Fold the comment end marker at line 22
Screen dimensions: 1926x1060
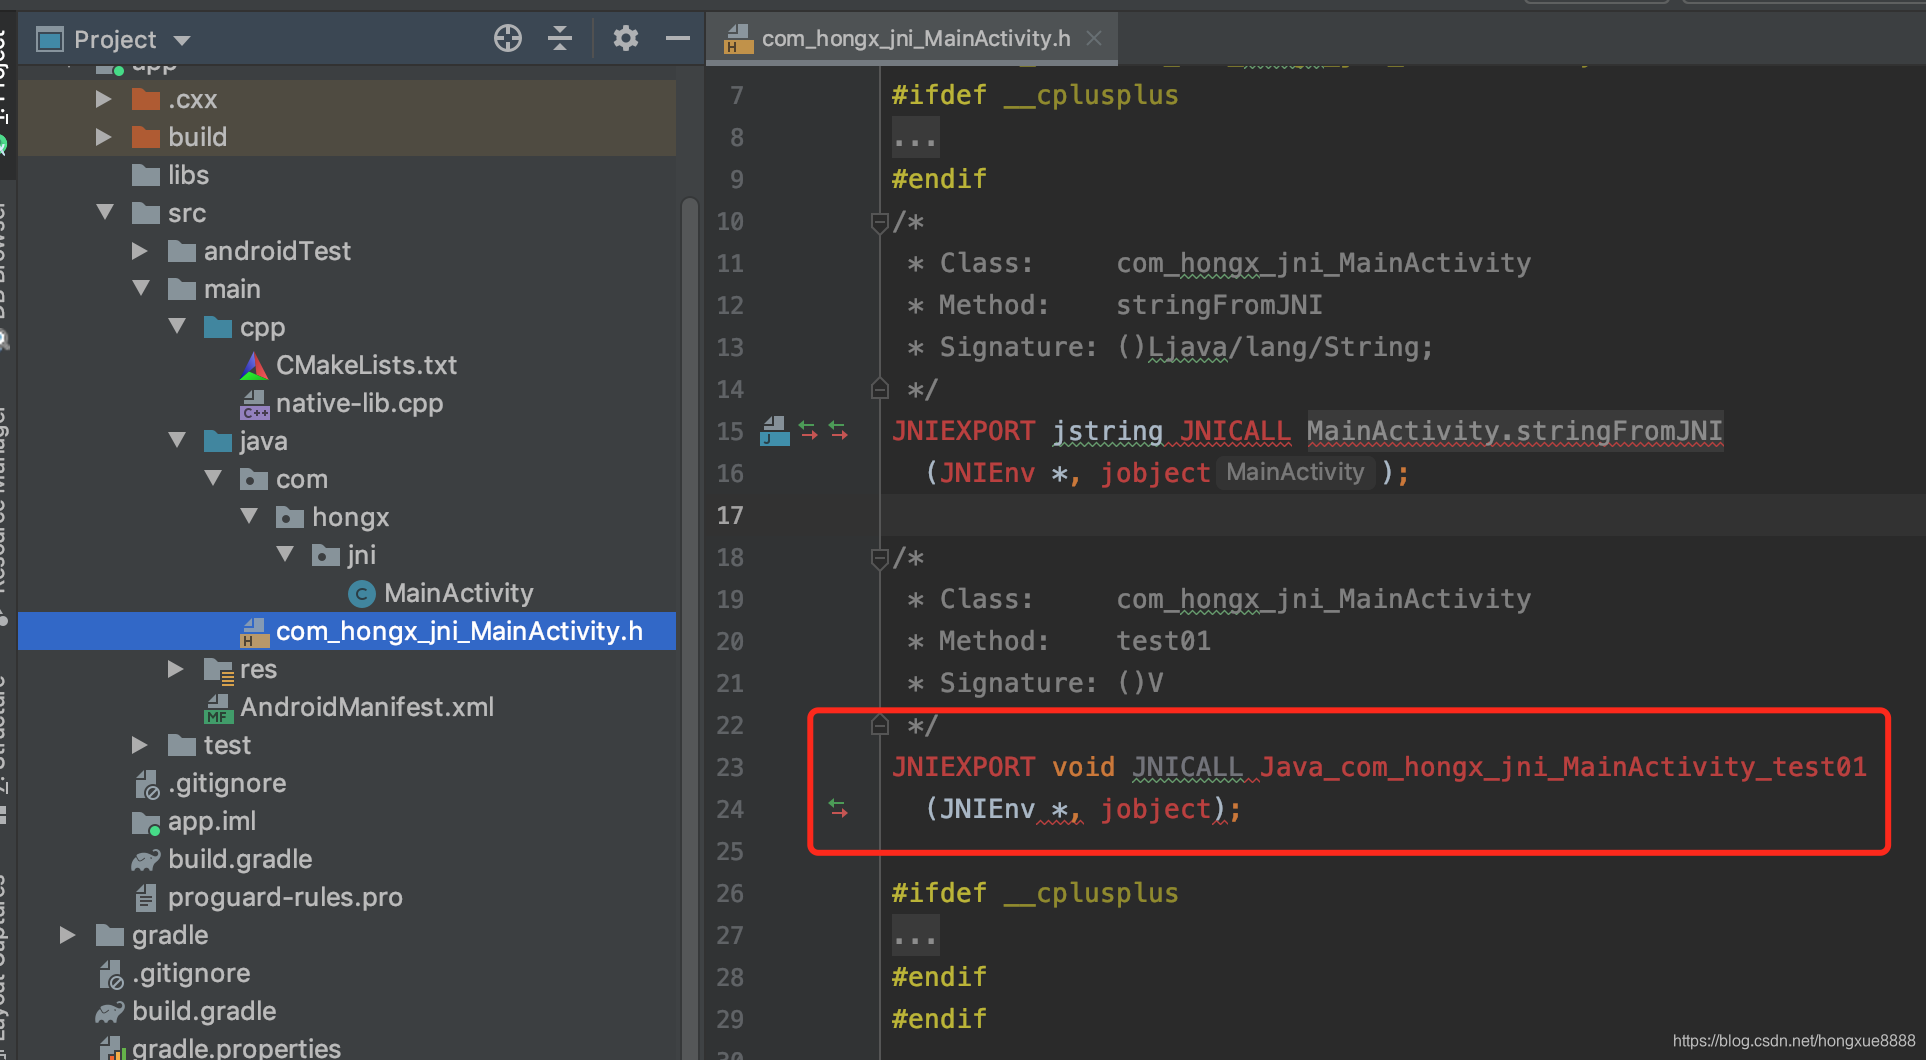(880, 725)
